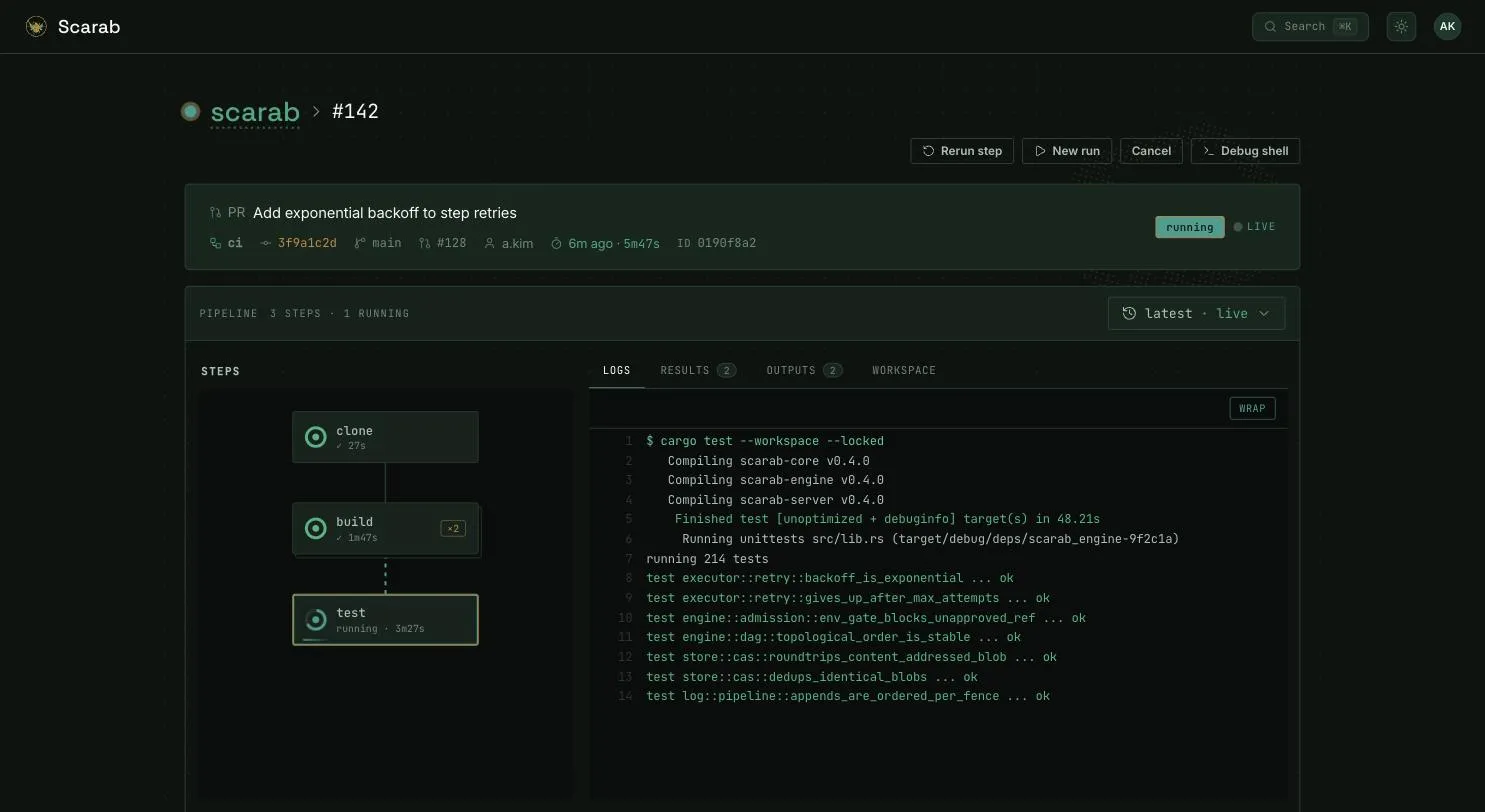Image resolution: width=1485 pixels, height=812 pixels.
Task: Cancel the running pipeline
Action: [1151, 151]
